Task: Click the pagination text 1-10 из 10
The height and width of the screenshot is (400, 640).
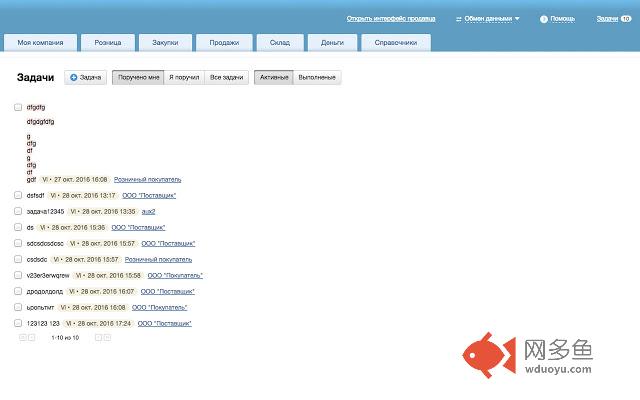Action: [65, 338]
